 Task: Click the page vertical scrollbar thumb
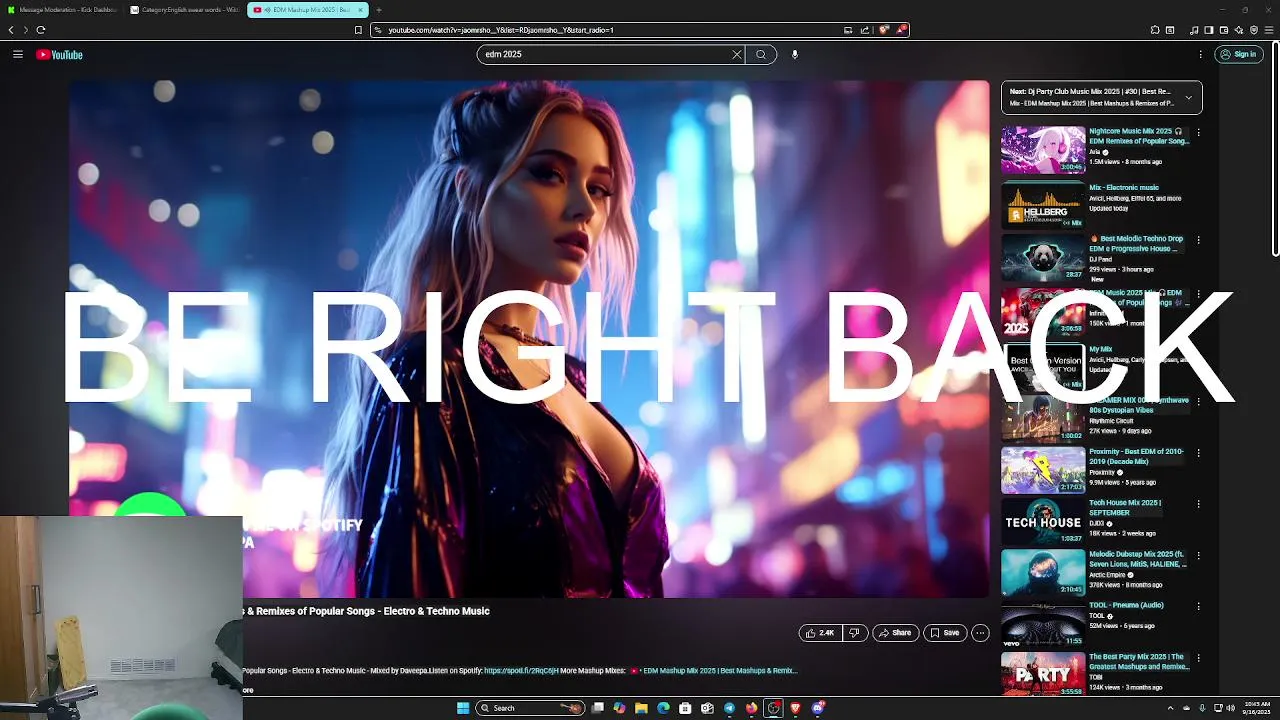tap(1275, 150)
